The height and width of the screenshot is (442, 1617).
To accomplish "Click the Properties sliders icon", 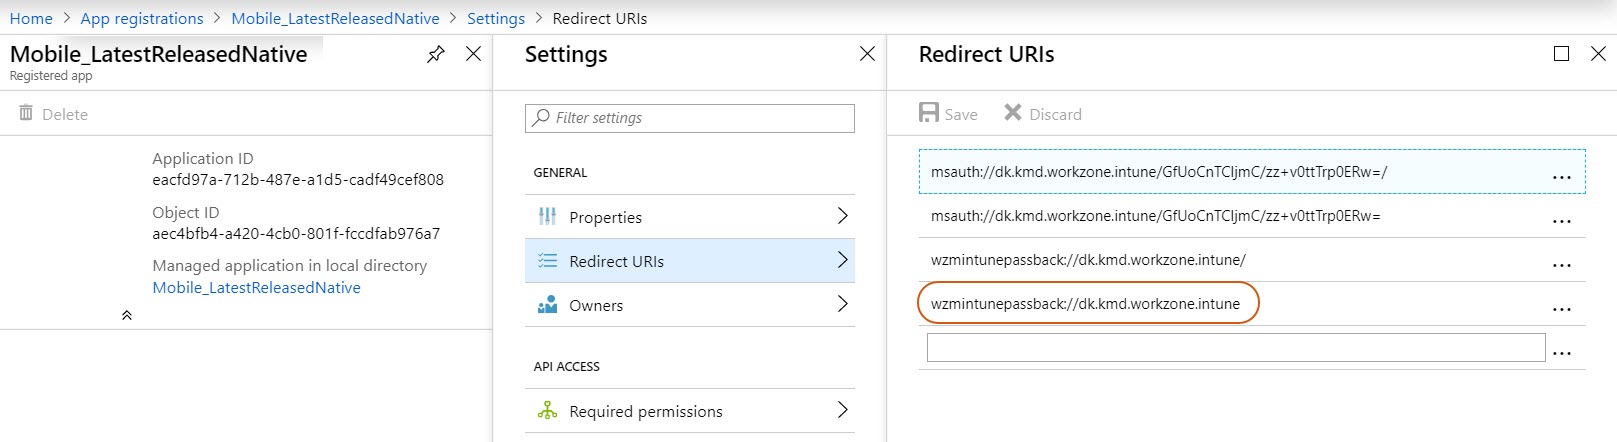I will (547, 216).
